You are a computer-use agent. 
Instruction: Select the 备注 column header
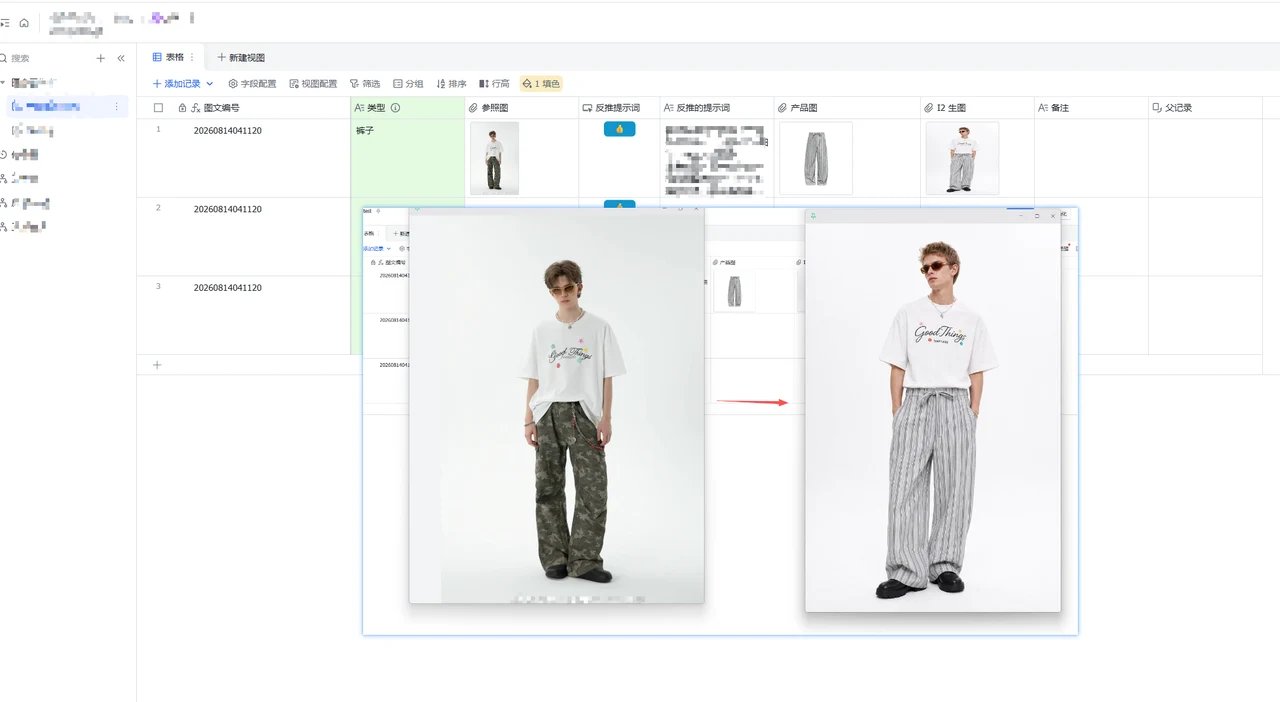click(x=1091, y=108)
